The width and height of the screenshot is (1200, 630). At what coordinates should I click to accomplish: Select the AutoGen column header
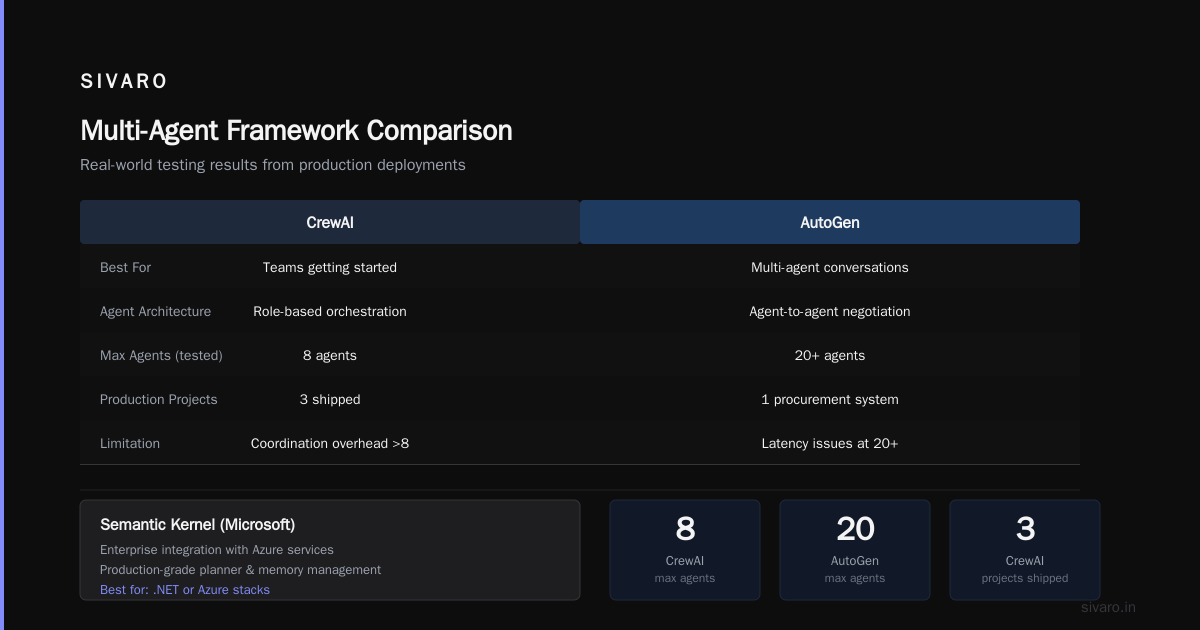(830, 222)
